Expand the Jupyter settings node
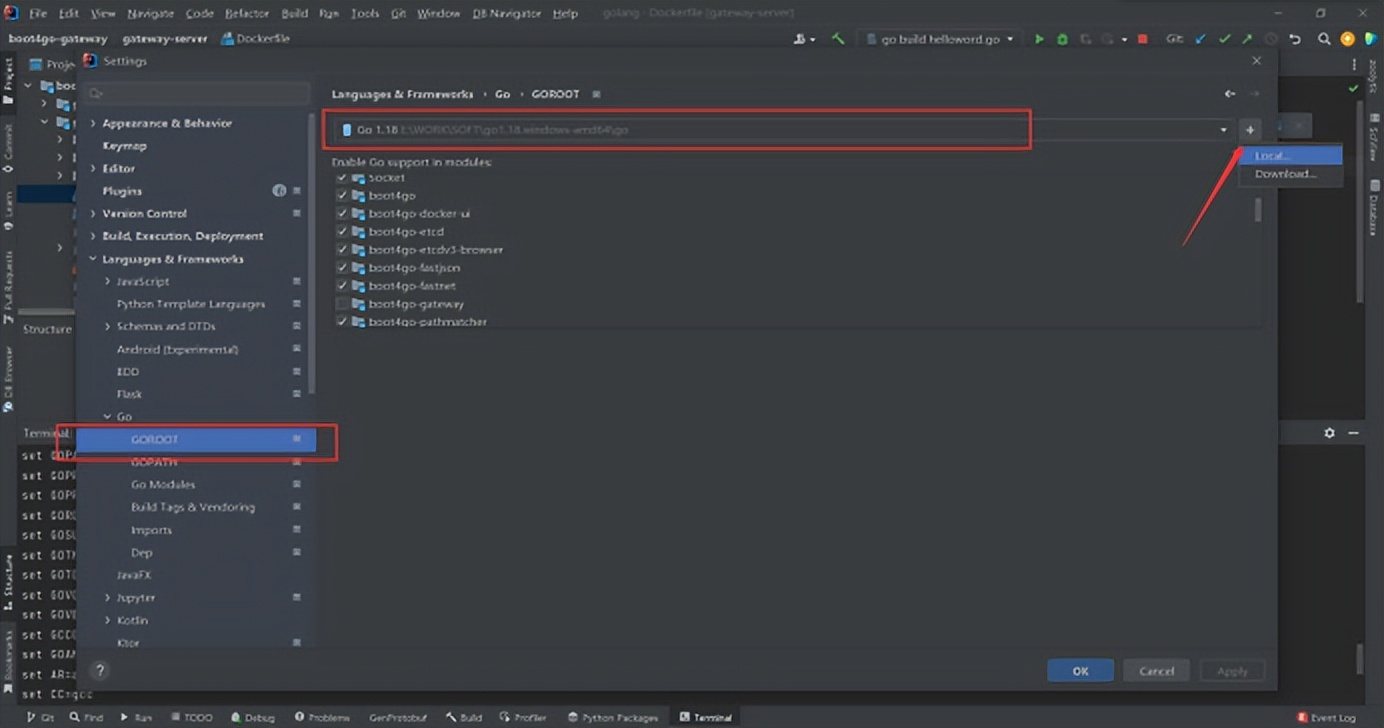The image size is (1384, 728). click(x=108, y=597)
